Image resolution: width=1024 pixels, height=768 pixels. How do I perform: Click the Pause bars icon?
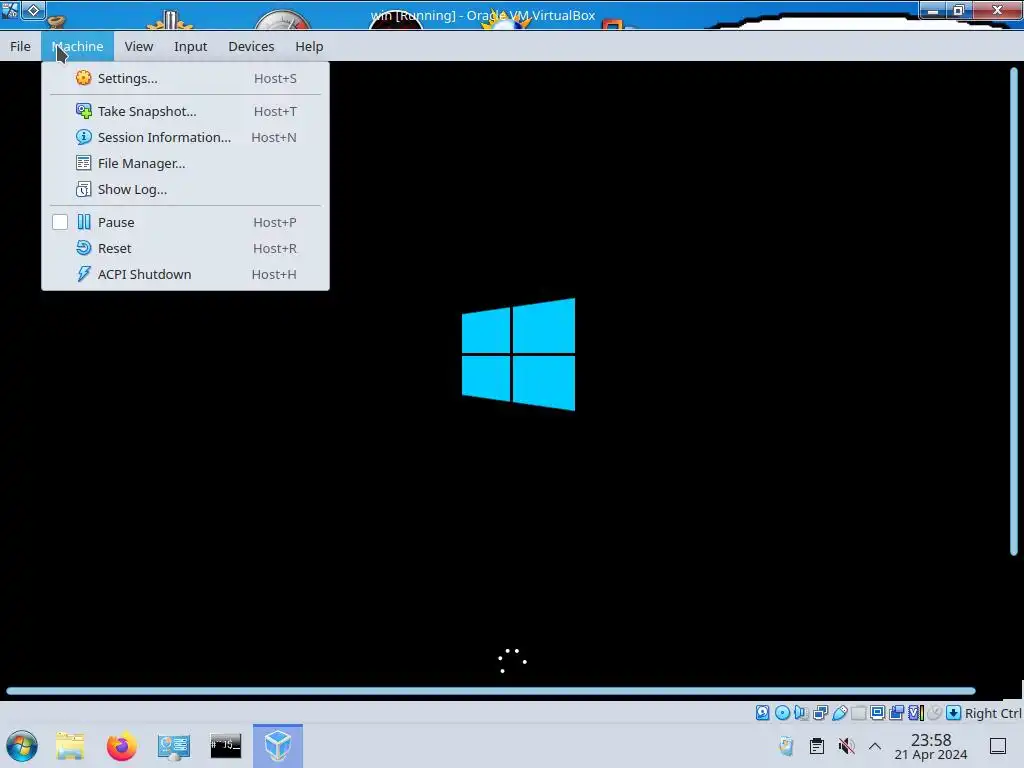pos(84,222)
